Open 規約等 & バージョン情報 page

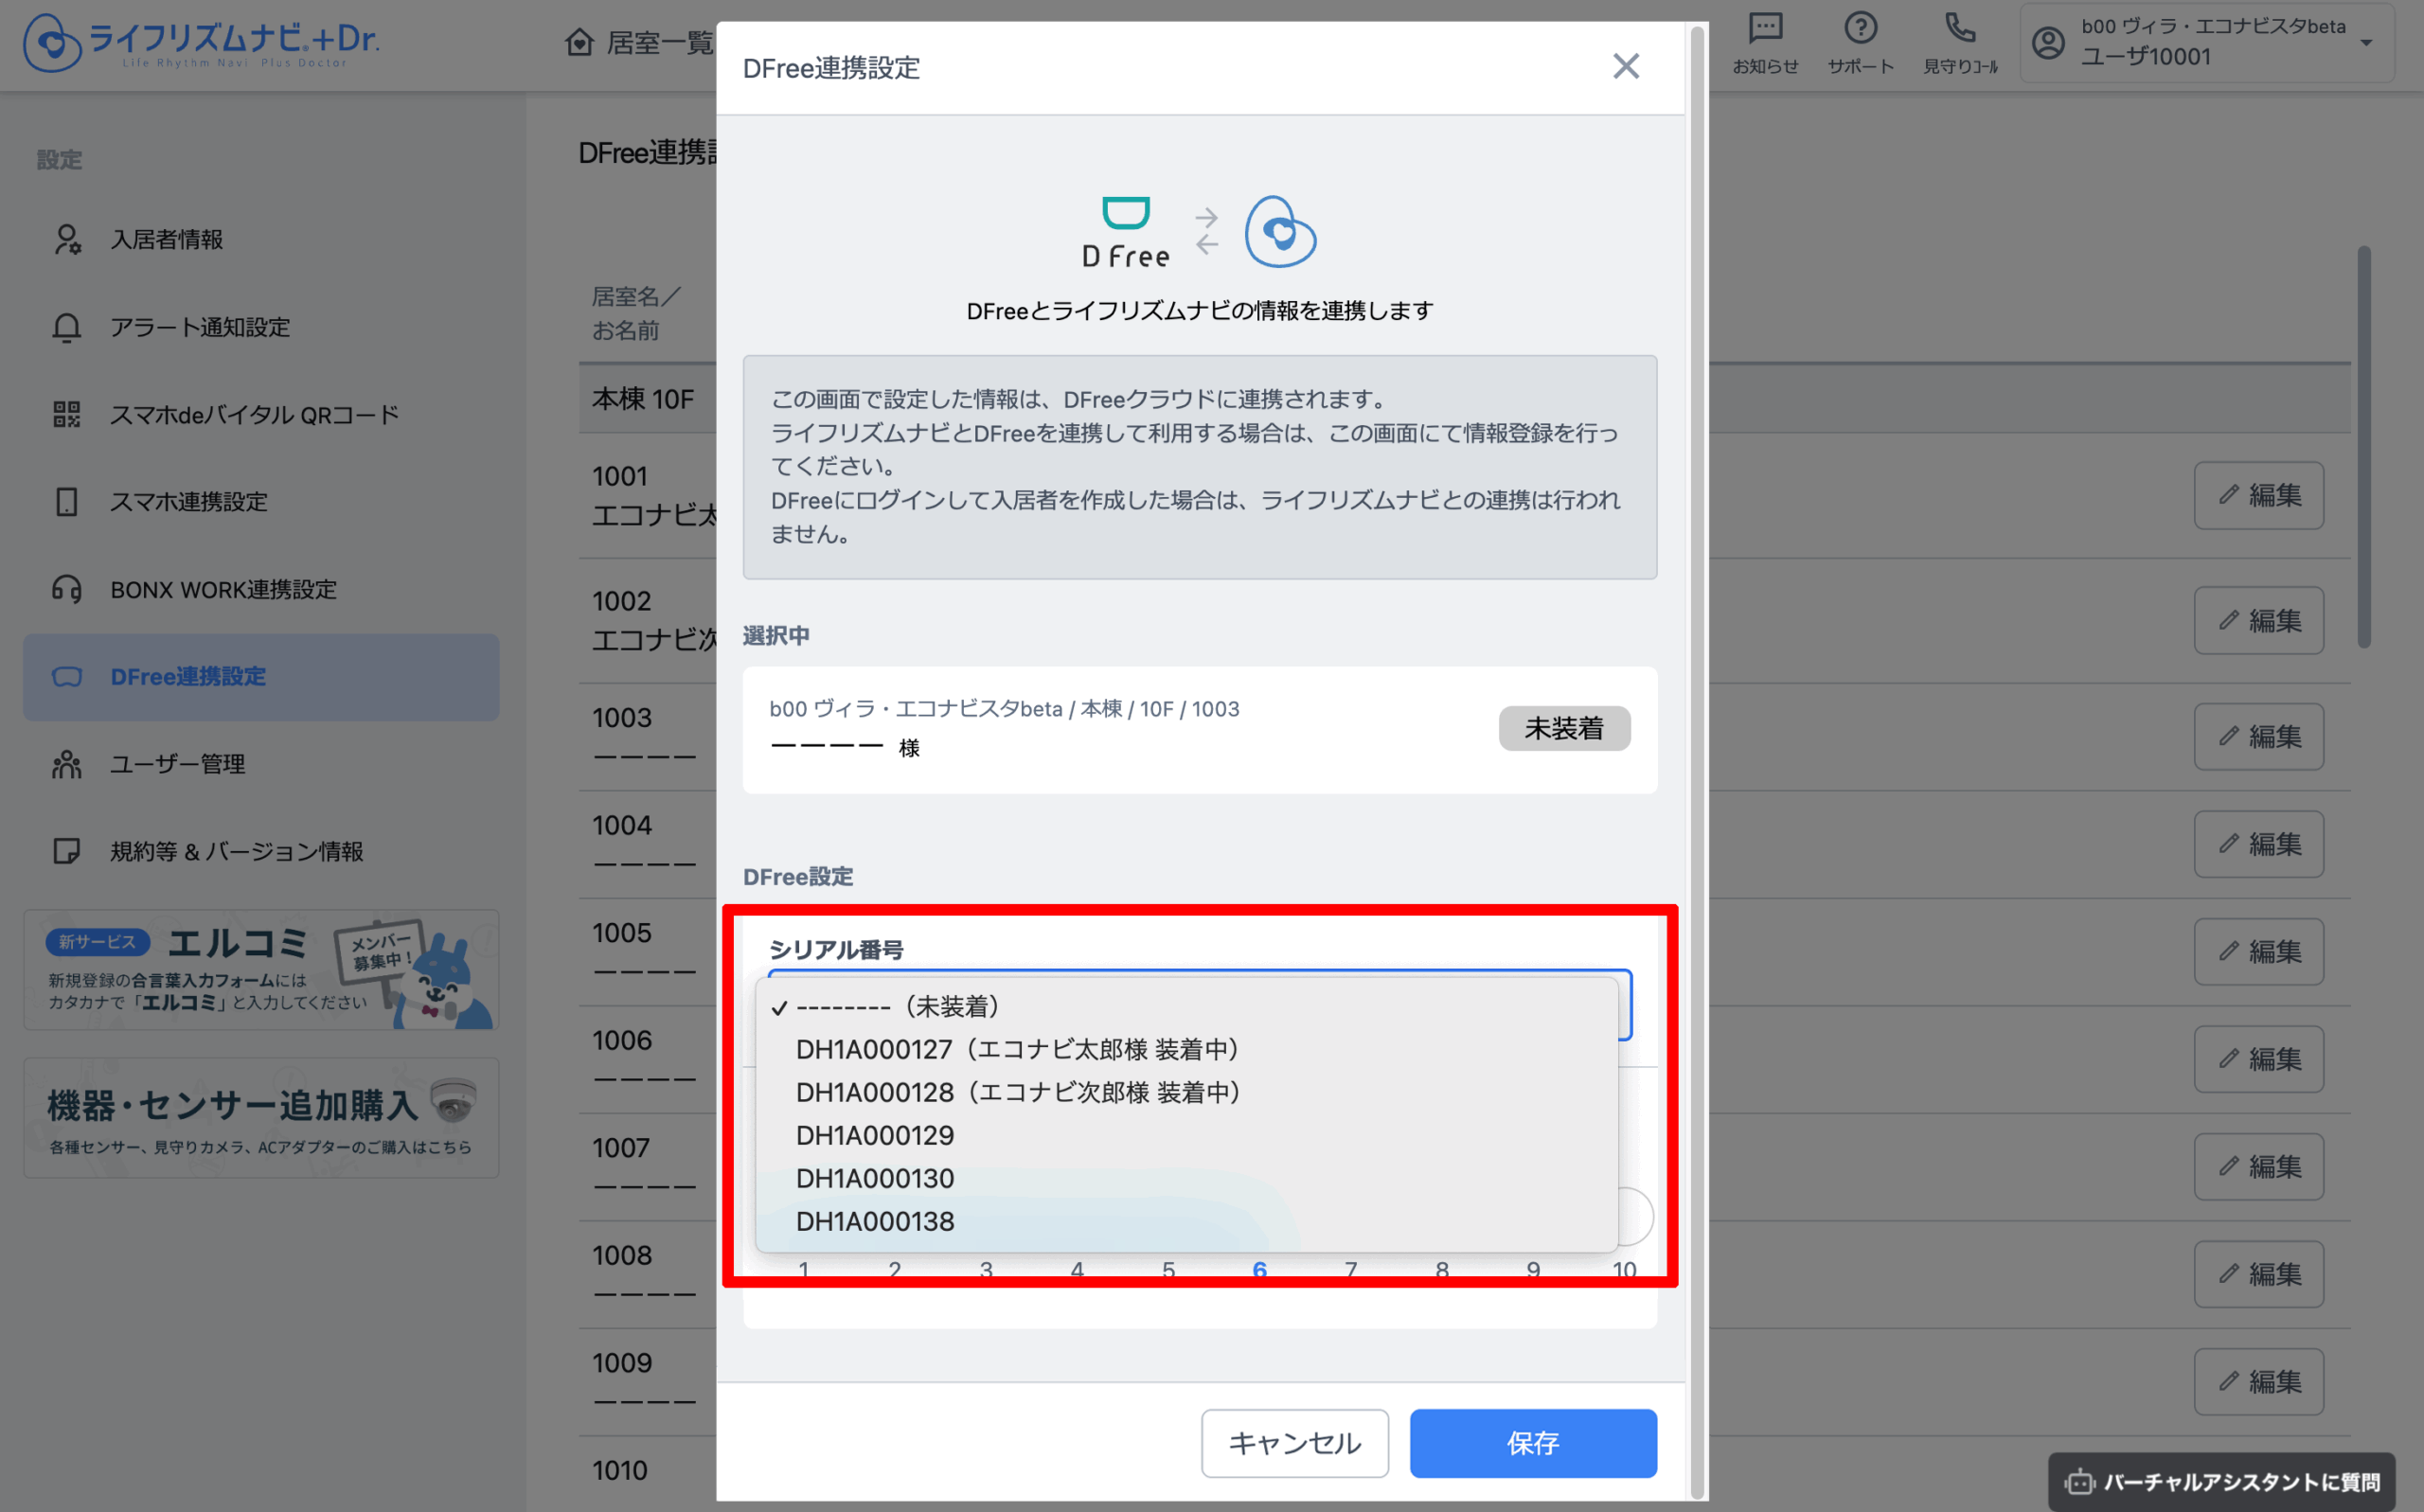pyautogui.click(x=261, y=851)
